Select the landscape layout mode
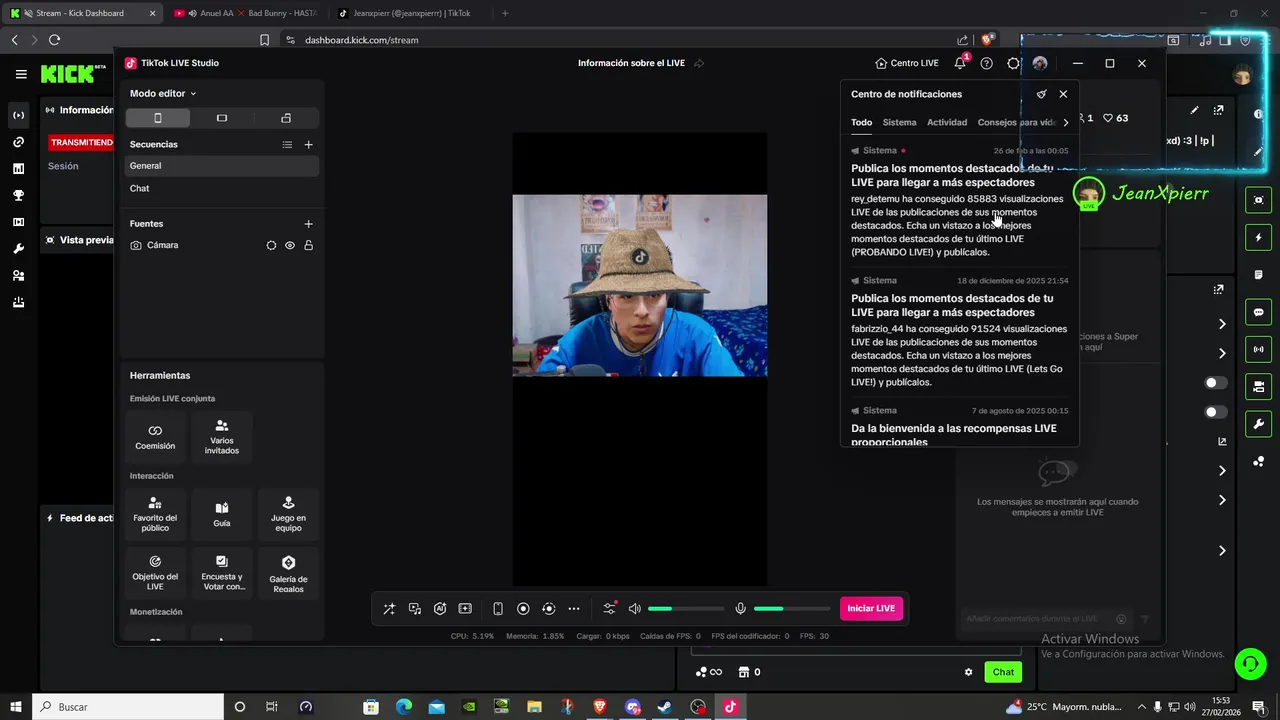 tap(222, 118)
